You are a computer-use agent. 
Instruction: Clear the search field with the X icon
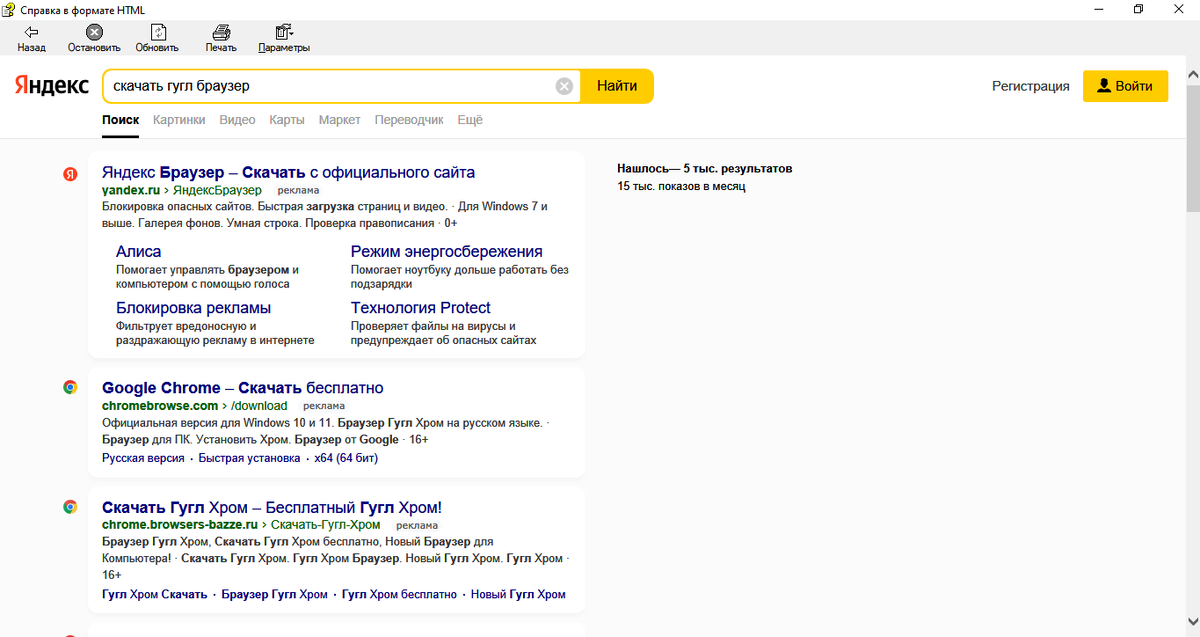point(564,86)
